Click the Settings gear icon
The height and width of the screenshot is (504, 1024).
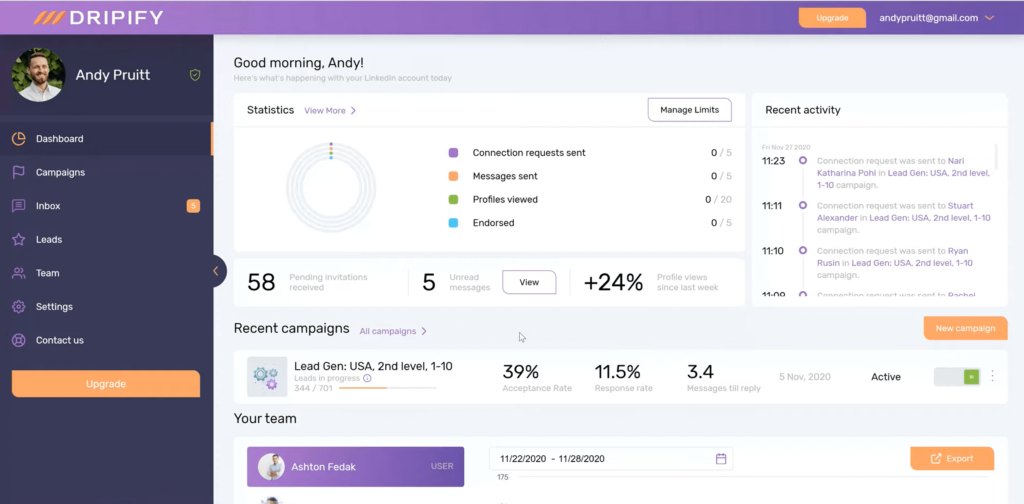click(18, 307)
